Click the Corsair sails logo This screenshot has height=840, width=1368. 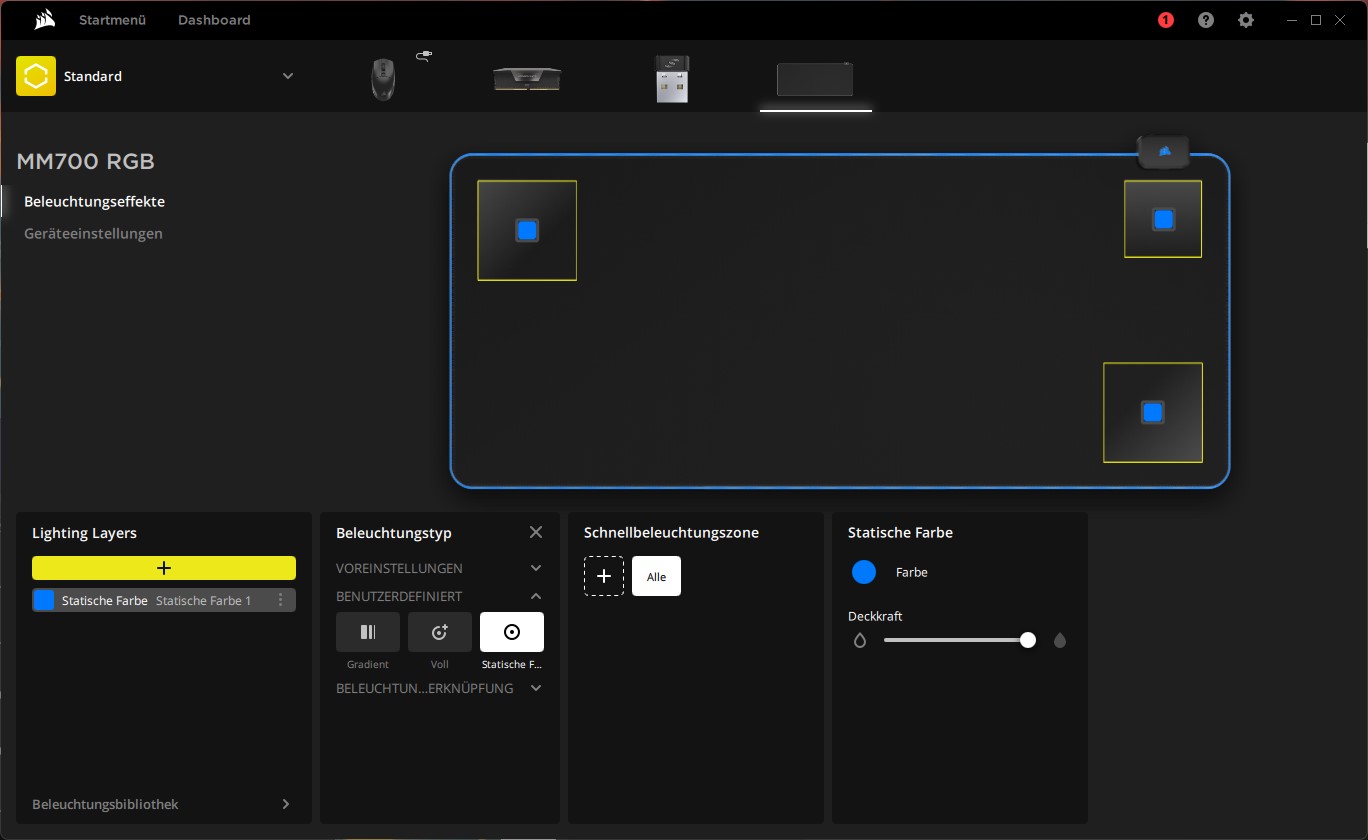click(41, 20)
